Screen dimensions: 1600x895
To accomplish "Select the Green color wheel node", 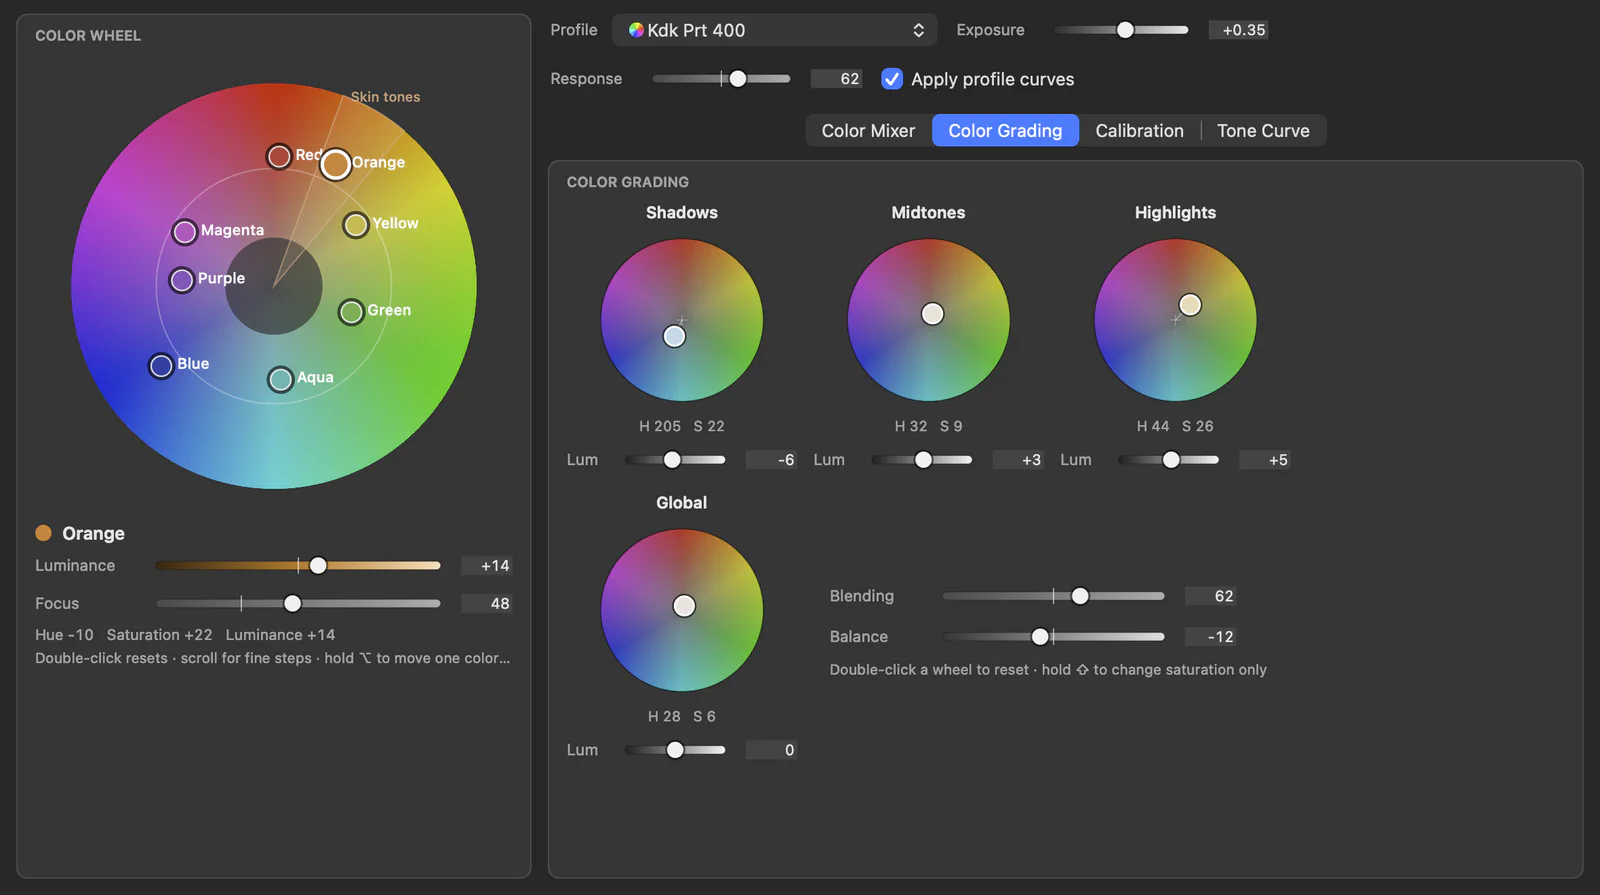I will 351,312.
